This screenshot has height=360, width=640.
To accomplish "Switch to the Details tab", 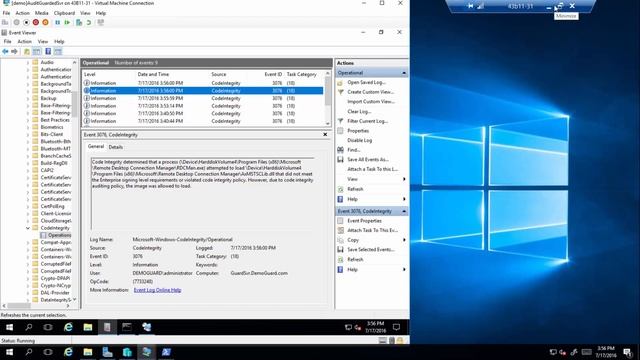I will [116, 147].
